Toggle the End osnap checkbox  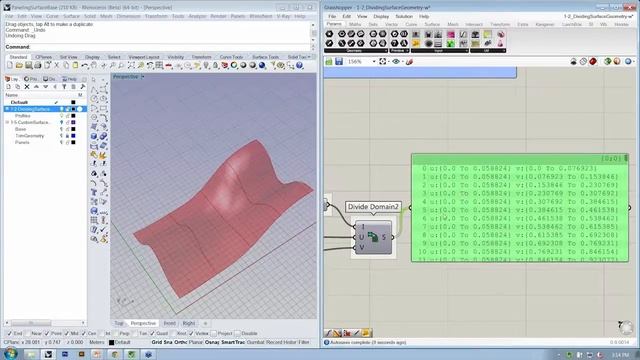(x=10, y=333)
